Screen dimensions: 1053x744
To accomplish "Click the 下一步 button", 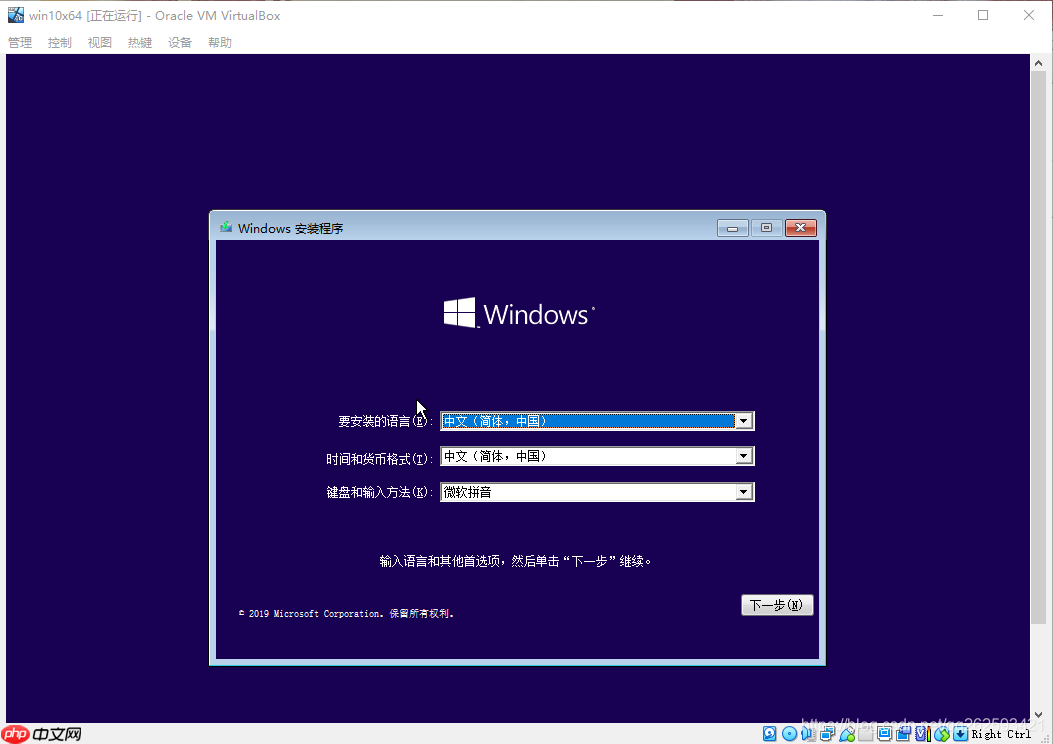I will (777, 604).
